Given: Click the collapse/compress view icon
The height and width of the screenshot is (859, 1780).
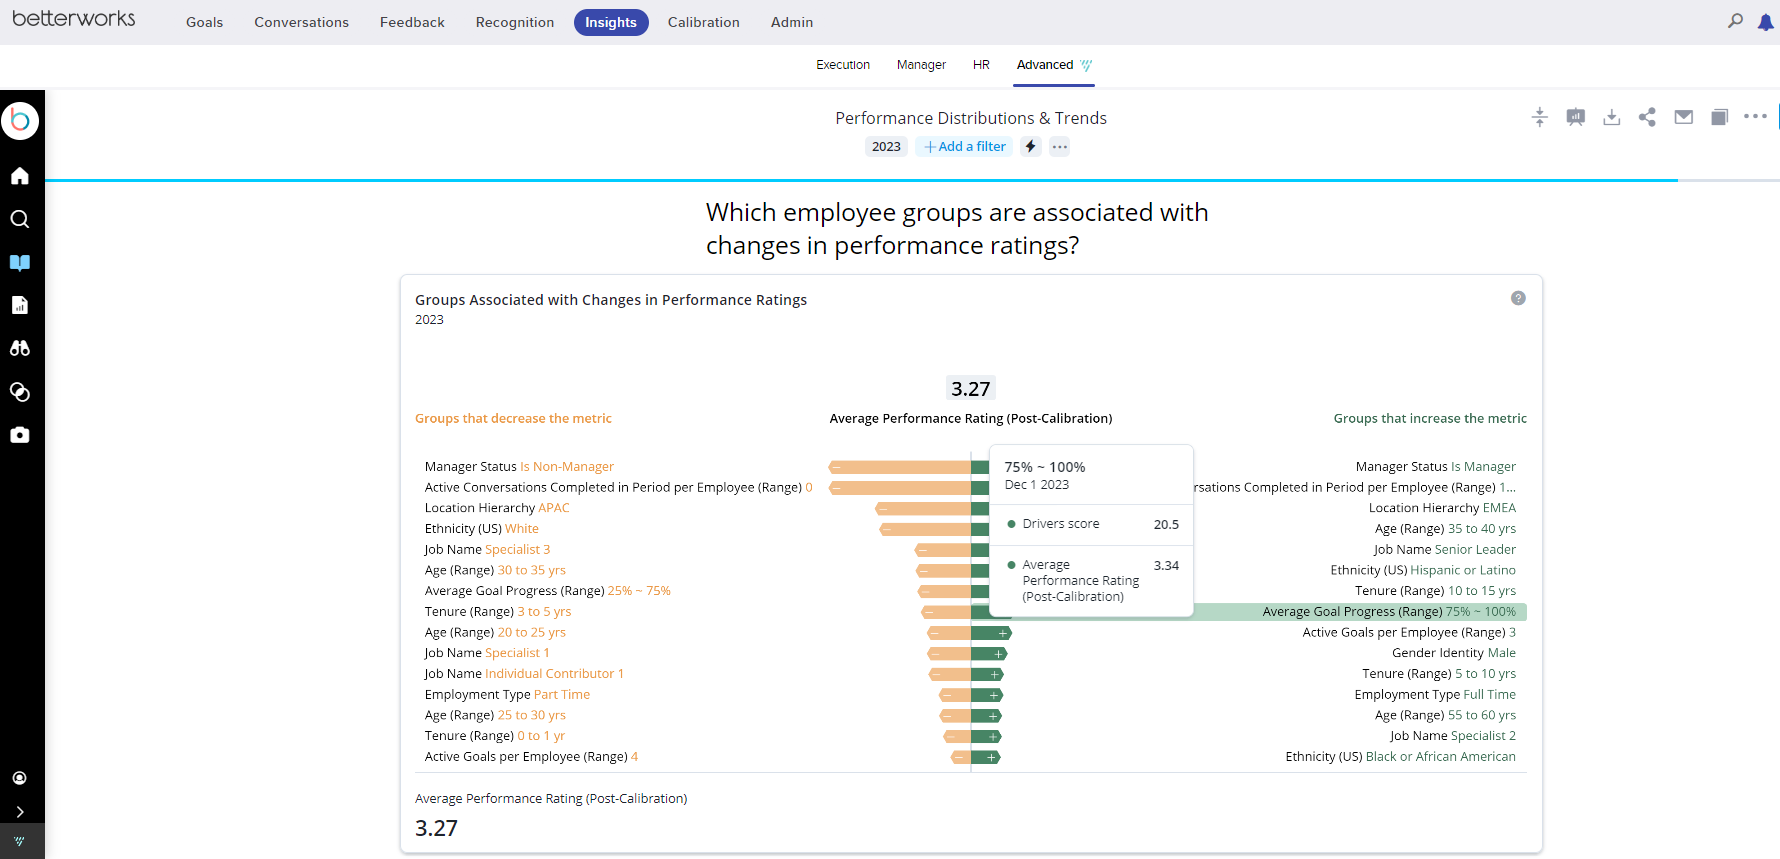Looking at the screenshot, I should 1539,117.
